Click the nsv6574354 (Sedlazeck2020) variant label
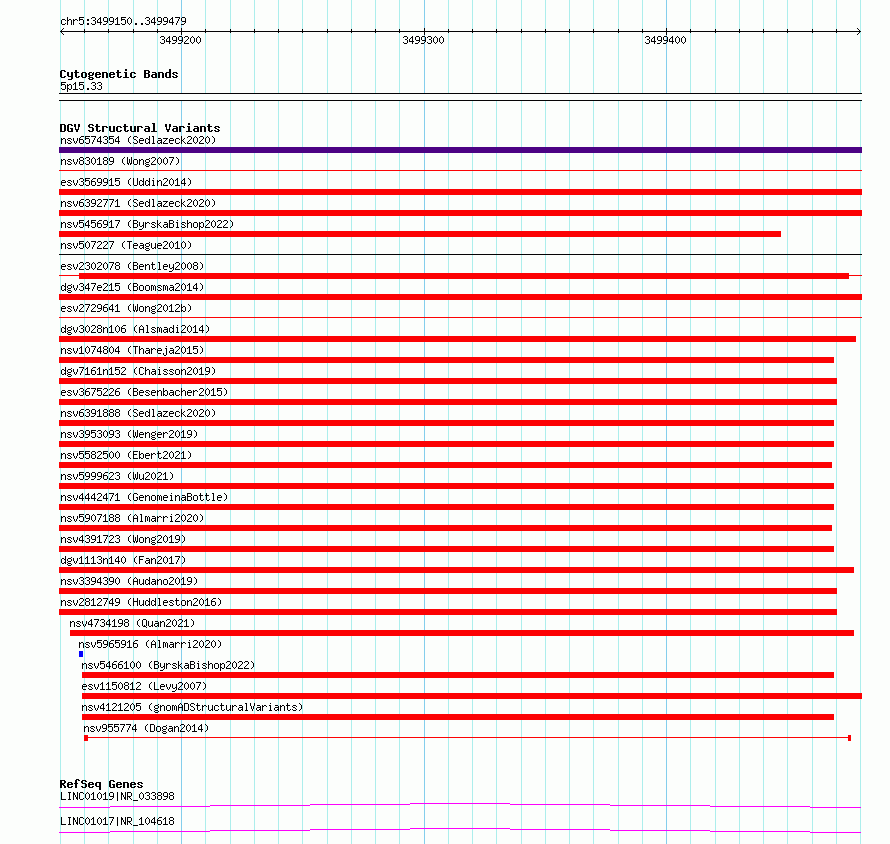 pyautogui.click(x=138, y=140)
